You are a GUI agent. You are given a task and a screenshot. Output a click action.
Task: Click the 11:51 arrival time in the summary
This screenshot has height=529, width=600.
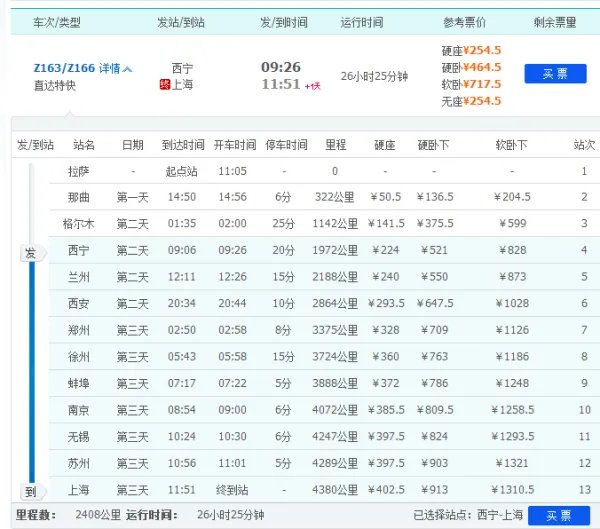(x=281, y=84)
